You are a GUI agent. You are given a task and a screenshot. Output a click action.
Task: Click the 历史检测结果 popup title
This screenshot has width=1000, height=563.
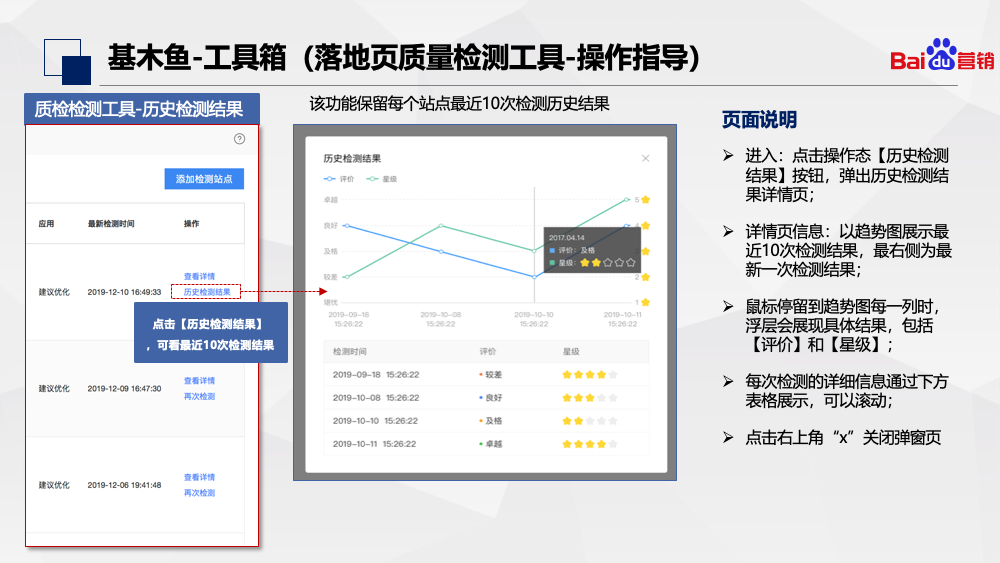click(352, 158)
